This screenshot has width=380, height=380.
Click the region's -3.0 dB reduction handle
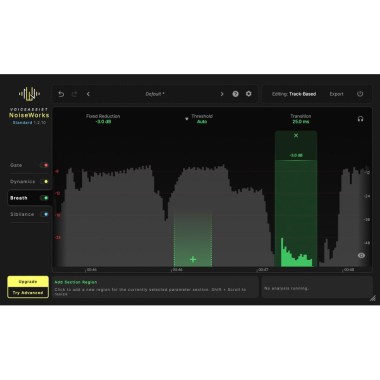(296, 155)
